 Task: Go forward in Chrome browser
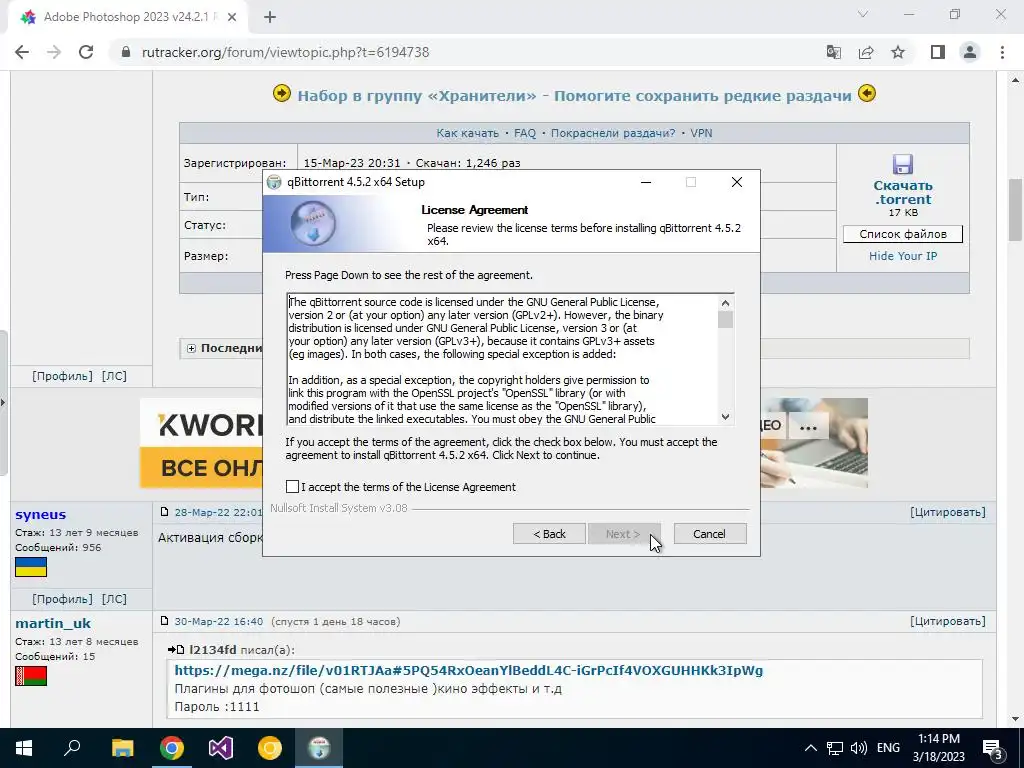point(54,52)
